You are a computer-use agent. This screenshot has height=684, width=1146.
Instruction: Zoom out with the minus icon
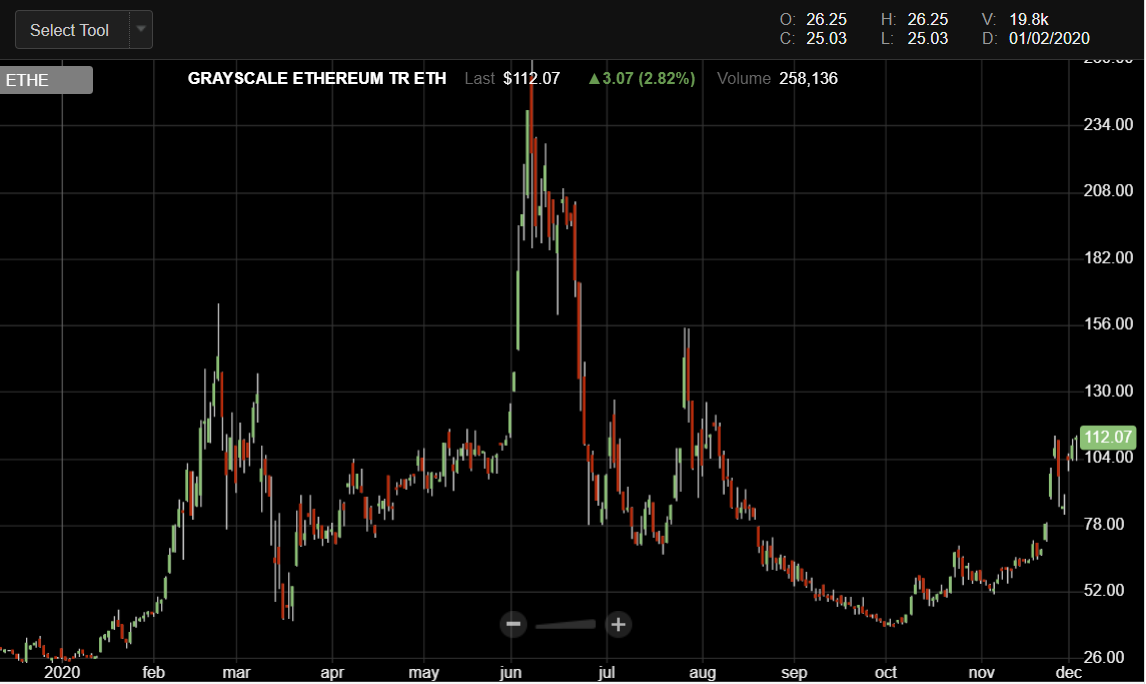tap(513, 624)
